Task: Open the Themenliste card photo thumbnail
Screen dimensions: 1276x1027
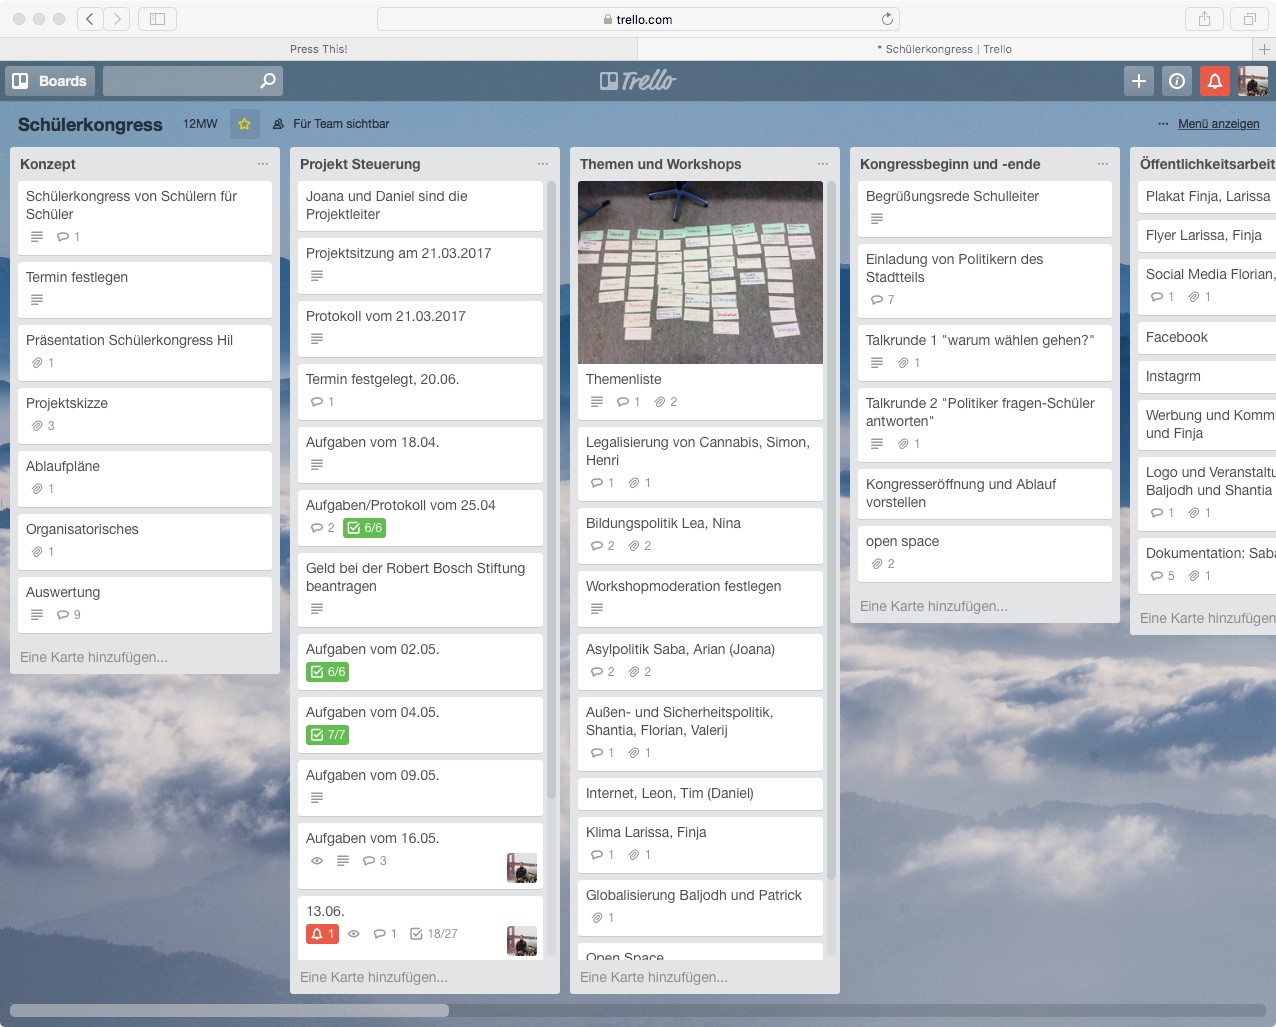Action: pos(700,272)
